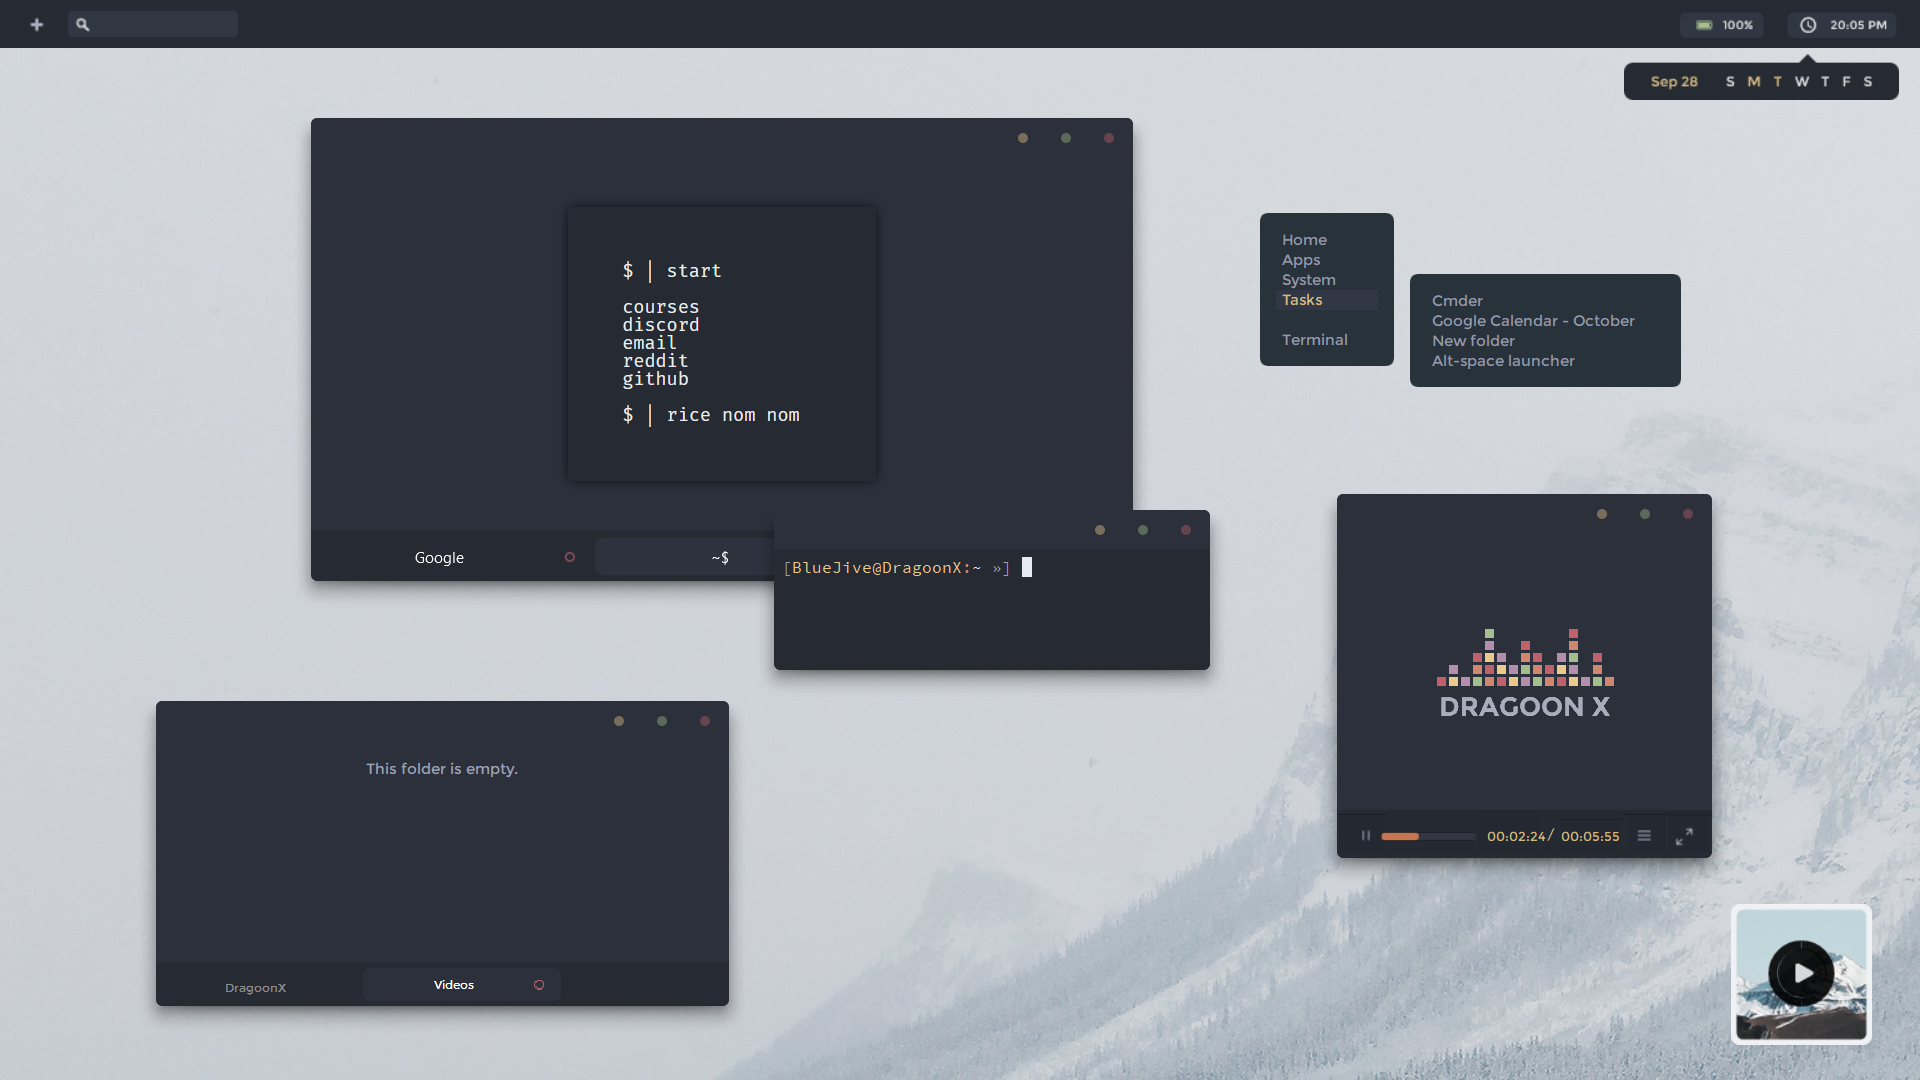Viewport: 1920px width, 1080px height.
Task: Expand the System submenu in launcher
Action: tap(1308, 280)
